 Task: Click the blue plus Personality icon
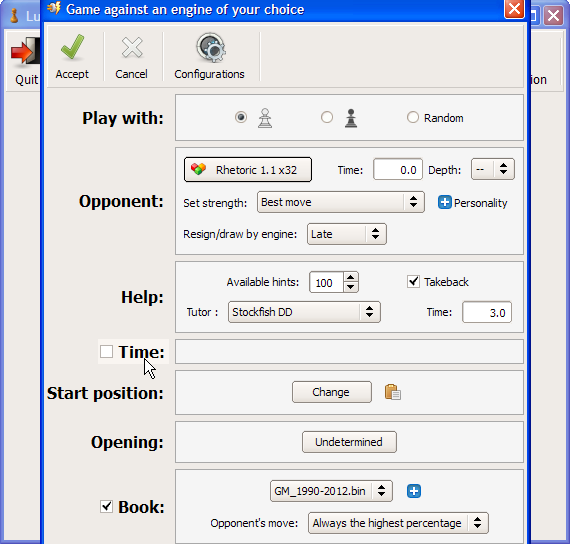[445, 202]
